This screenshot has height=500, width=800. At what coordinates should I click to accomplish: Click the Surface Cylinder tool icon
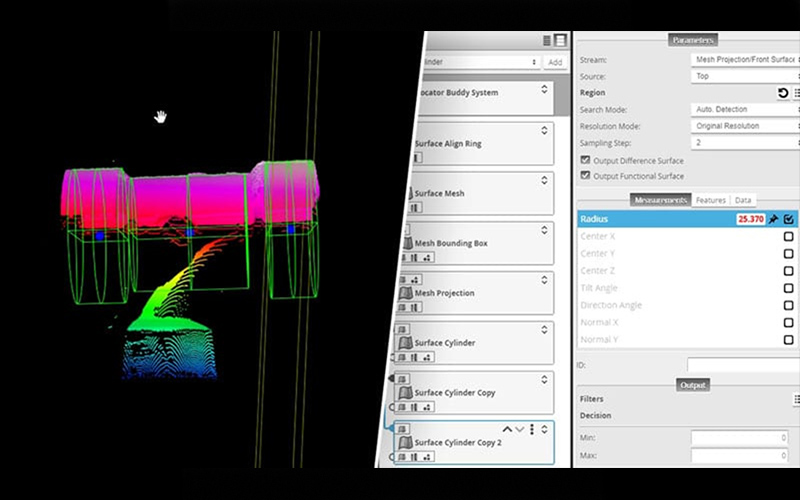pyautogui.click(x=407, y=343)
